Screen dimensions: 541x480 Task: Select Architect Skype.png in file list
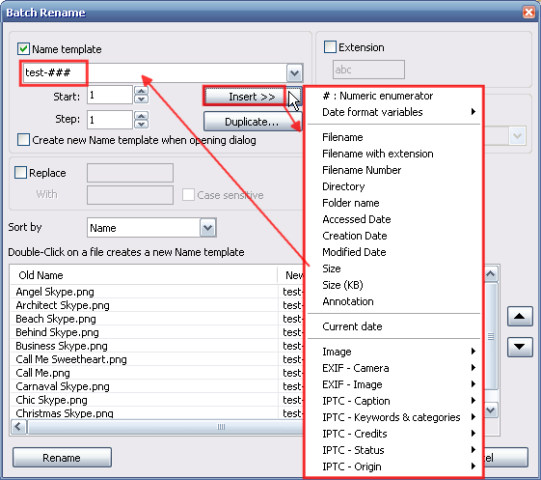(x=62, y=305)
